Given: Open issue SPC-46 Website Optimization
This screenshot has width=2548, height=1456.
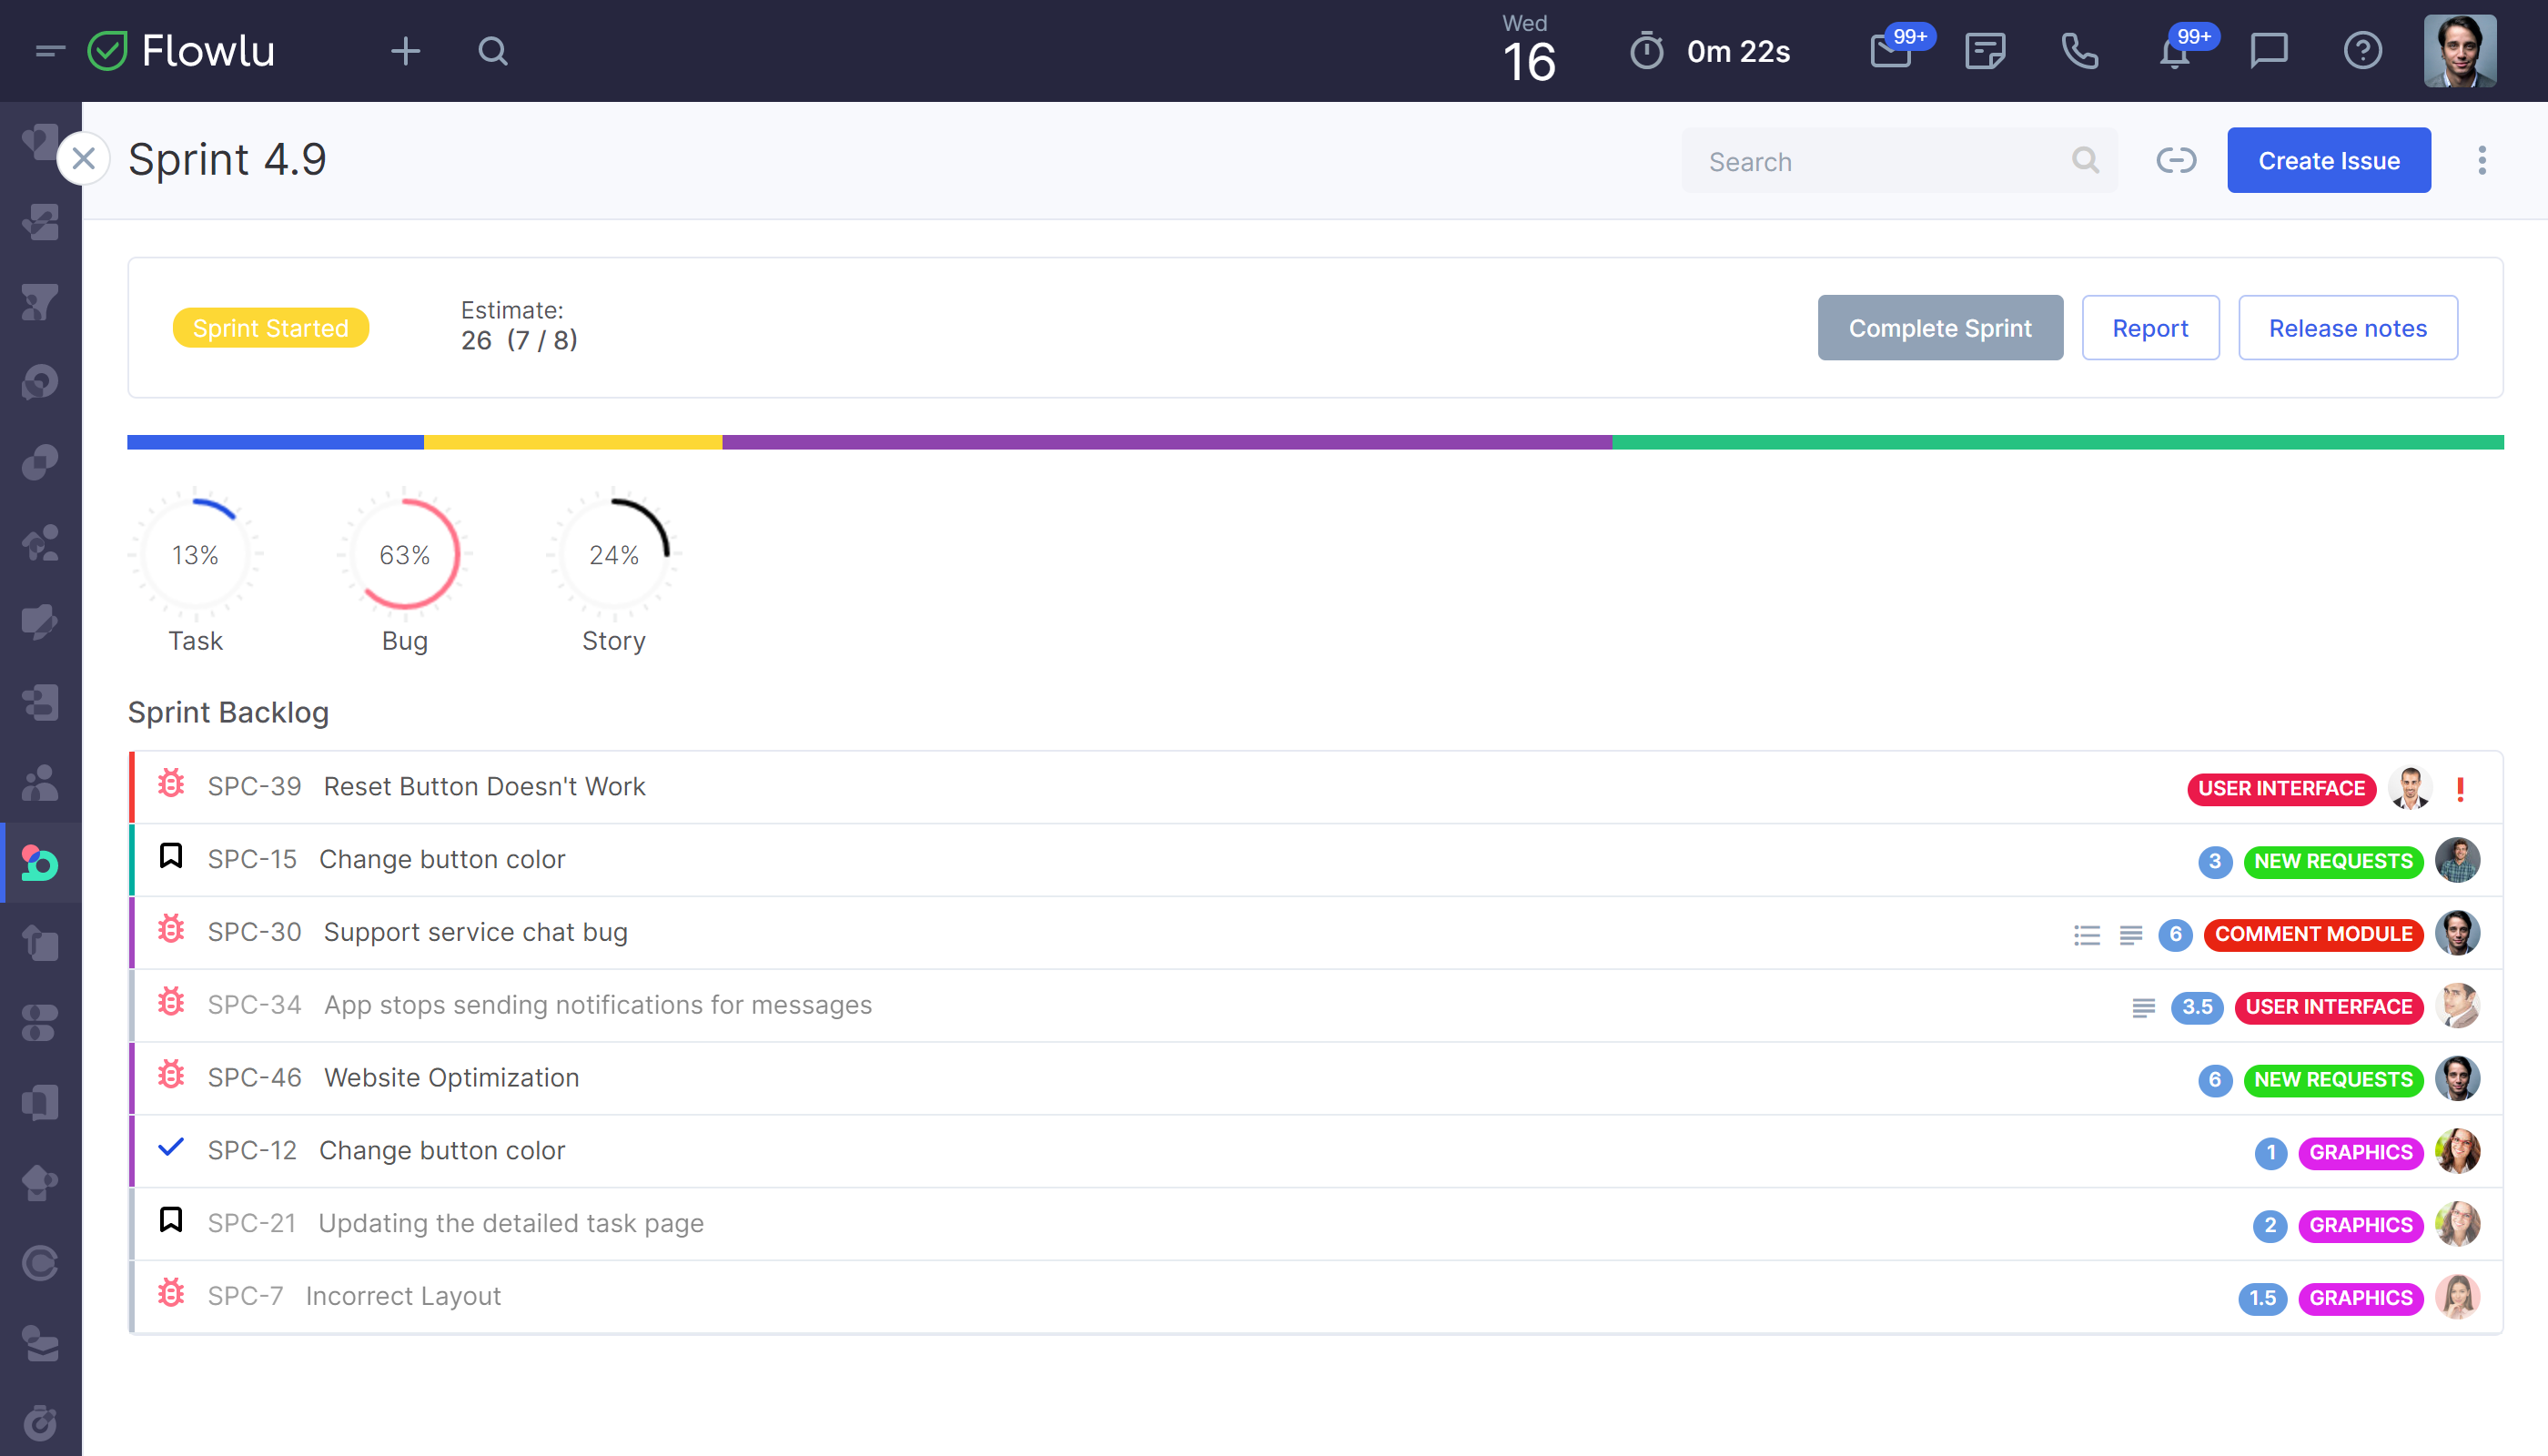Looking at the screenshot, I should point(1316,1078).
